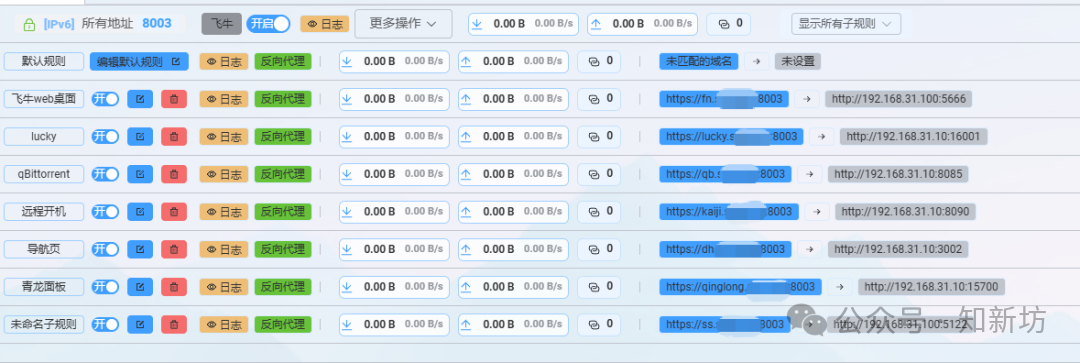The width and height of the screenshot is (1080, 363).
Task: Click backend http://192.168.31.10:8085
Action: tap(898, 174)
